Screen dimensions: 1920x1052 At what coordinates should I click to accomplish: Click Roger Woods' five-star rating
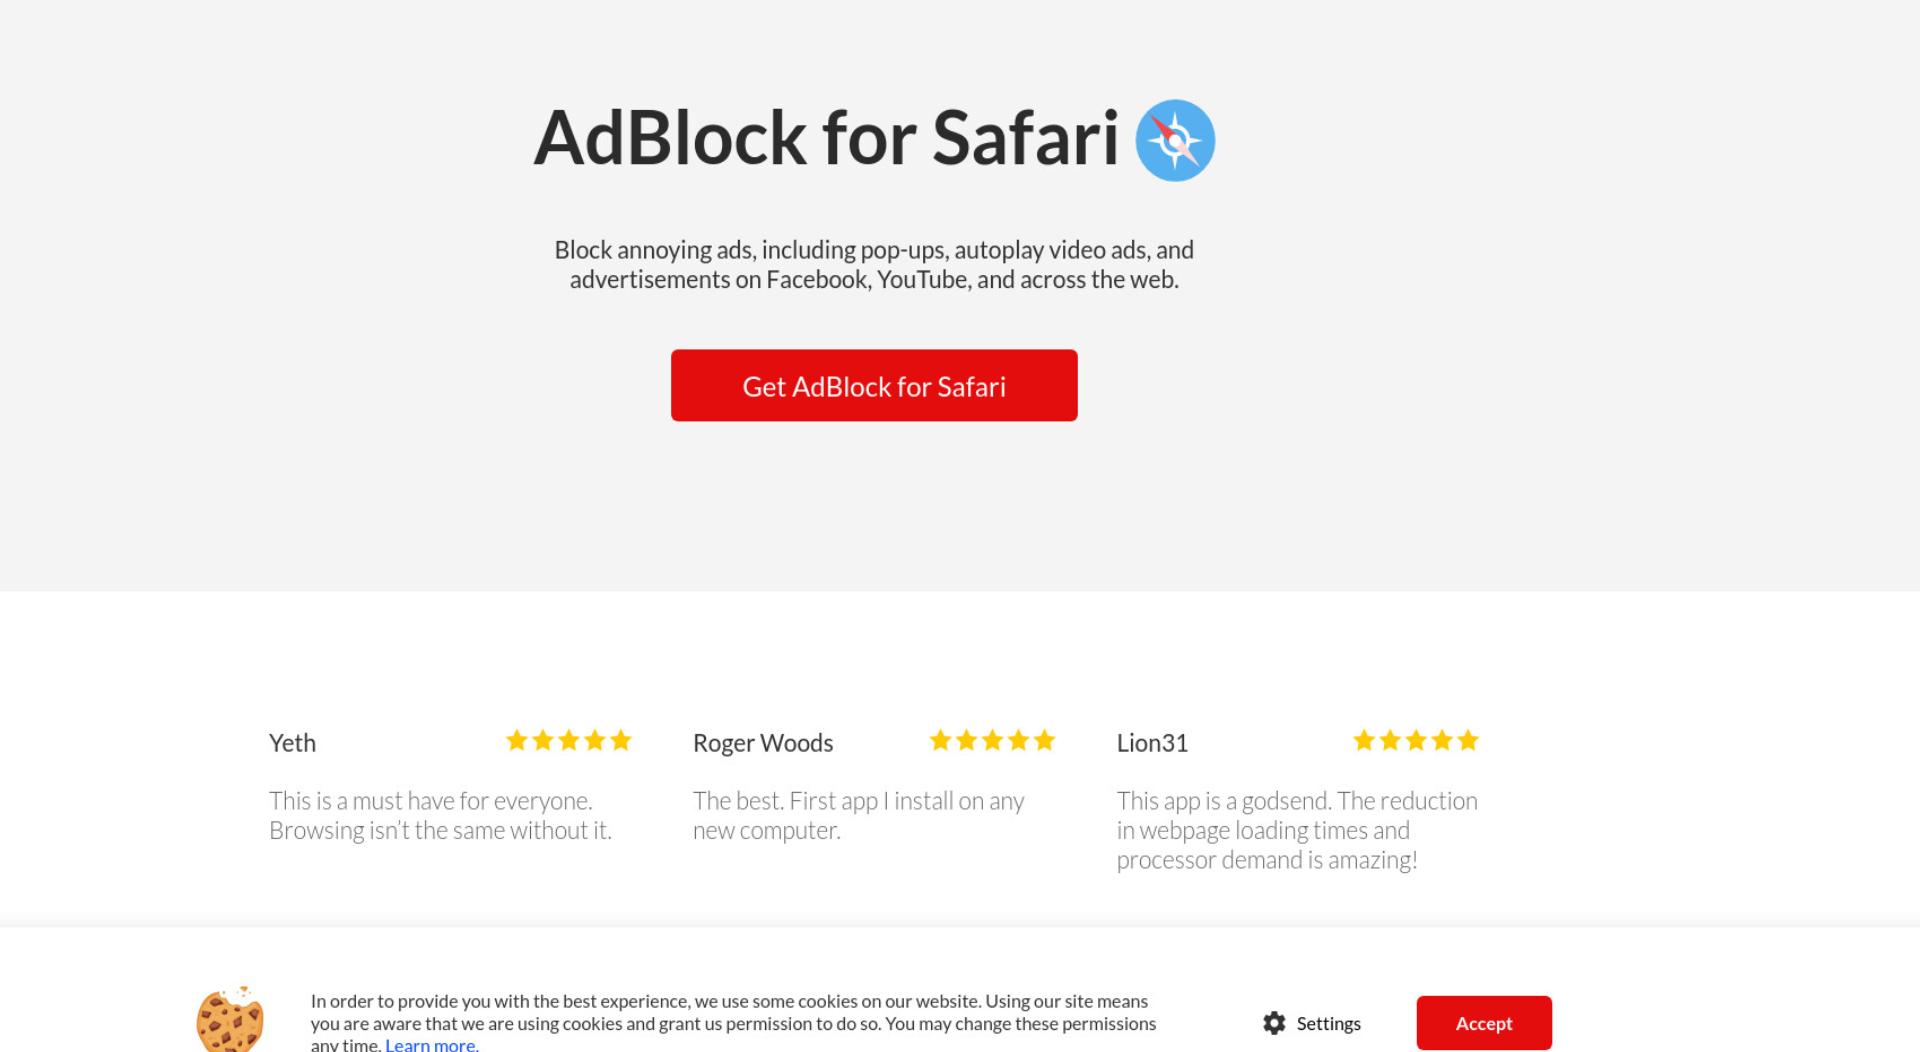[992, 740]
